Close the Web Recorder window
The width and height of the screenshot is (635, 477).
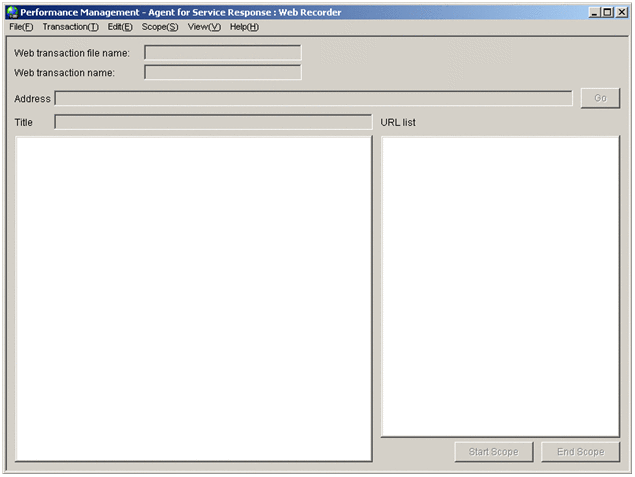pos(622,12)
